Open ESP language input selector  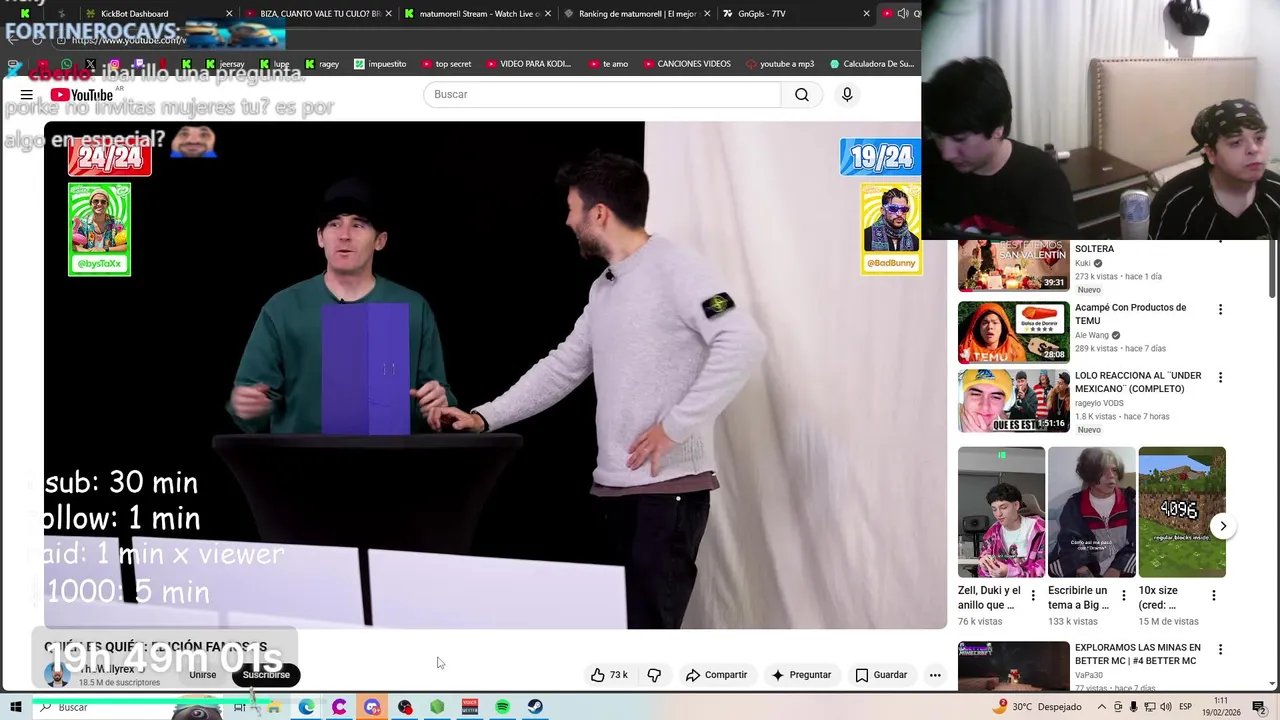click(x=1185, y=707)
